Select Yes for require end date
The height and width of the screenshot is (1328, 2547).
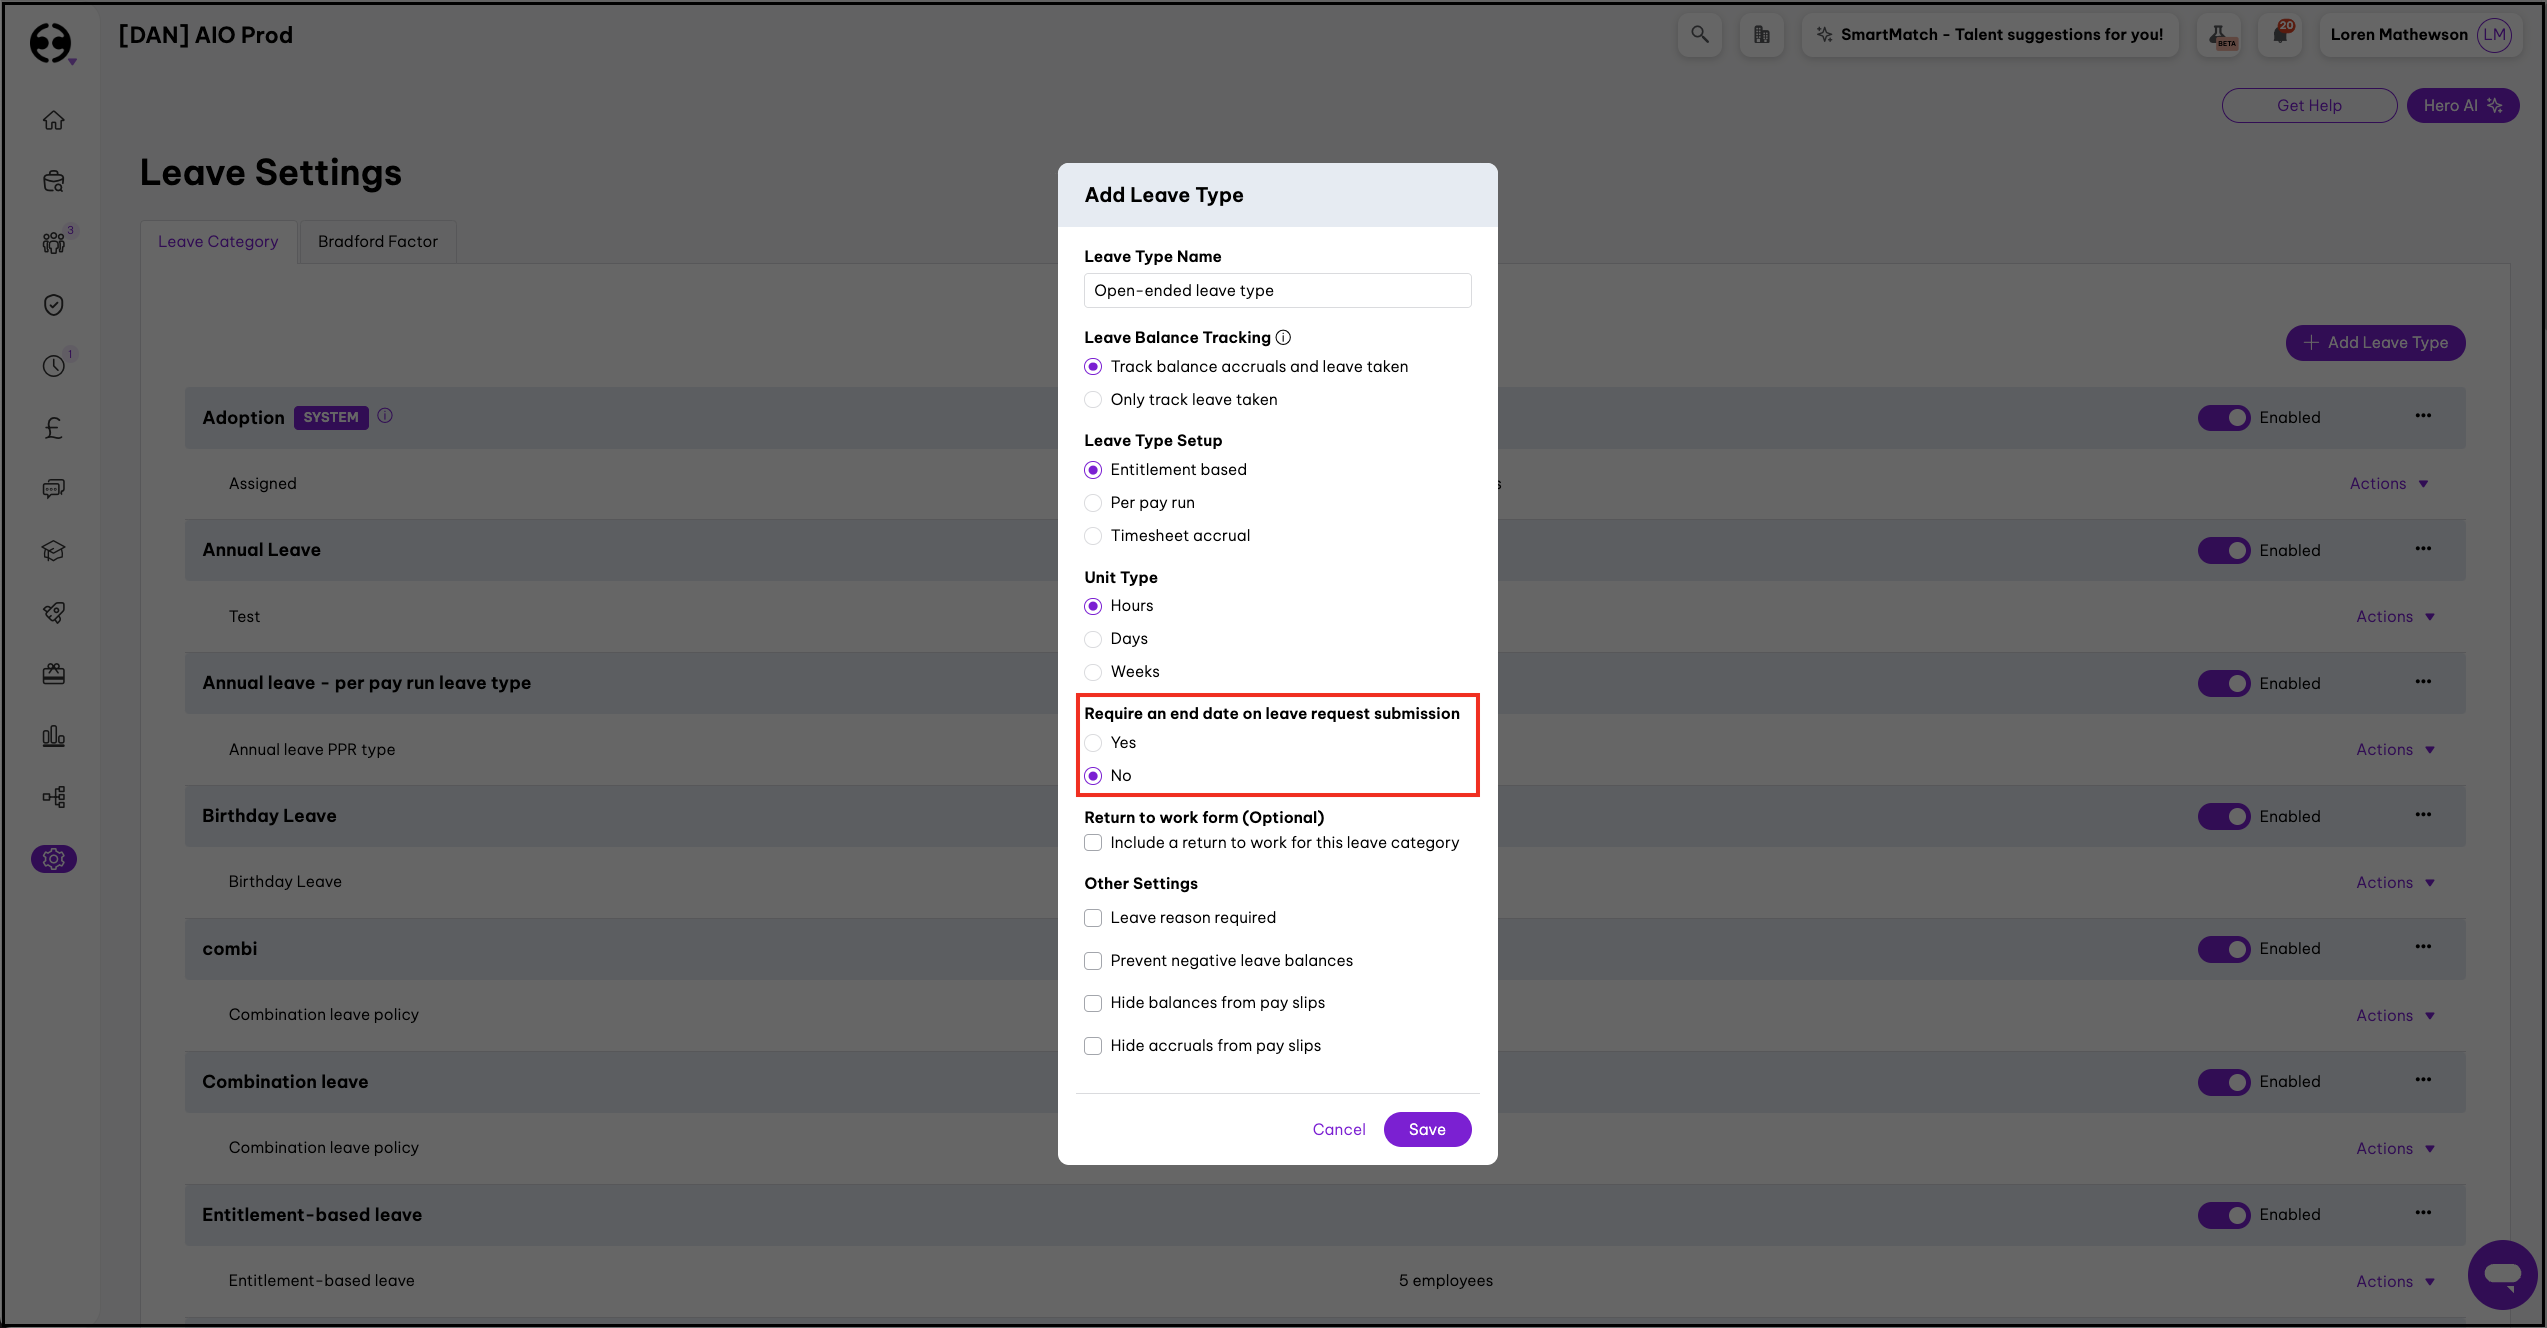click(1093, 743)
